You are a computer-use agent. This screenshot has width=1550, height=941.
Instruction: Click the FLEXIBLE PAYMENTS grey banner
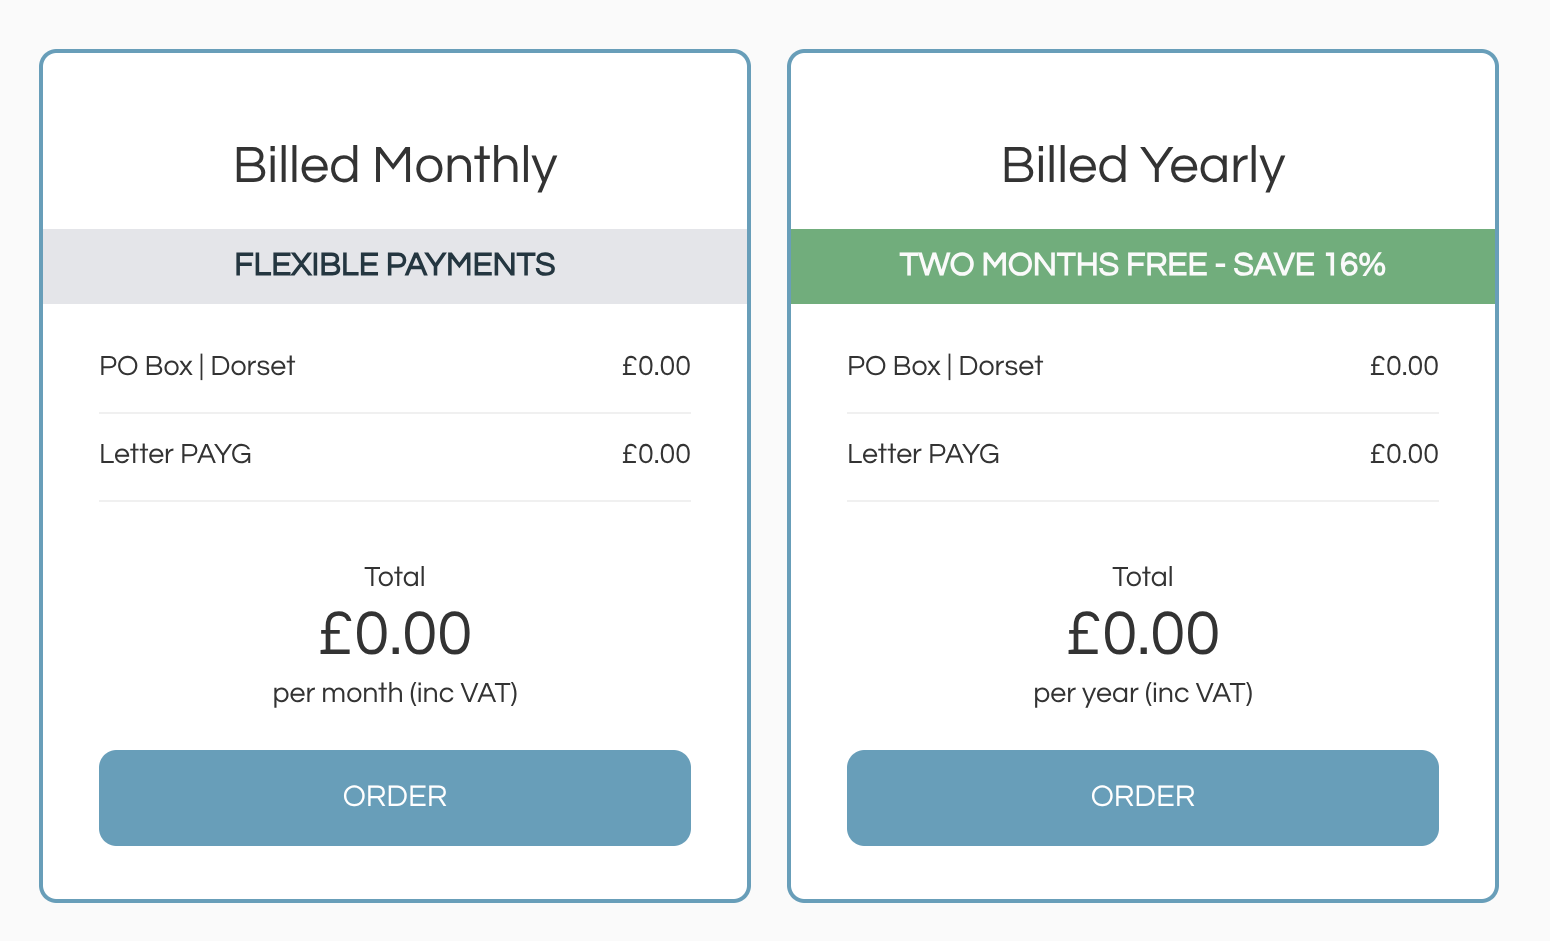pyautogui.click(x=395, y=265)
